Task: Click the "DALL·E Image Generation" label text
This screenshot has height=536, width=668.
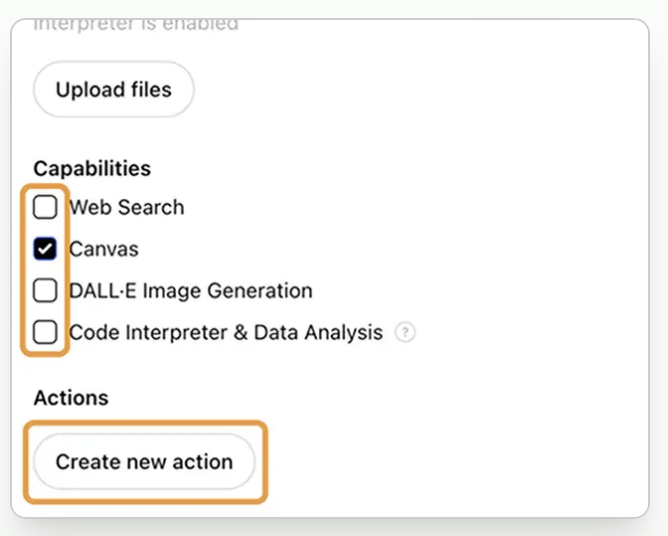Action: pos(190,291)
